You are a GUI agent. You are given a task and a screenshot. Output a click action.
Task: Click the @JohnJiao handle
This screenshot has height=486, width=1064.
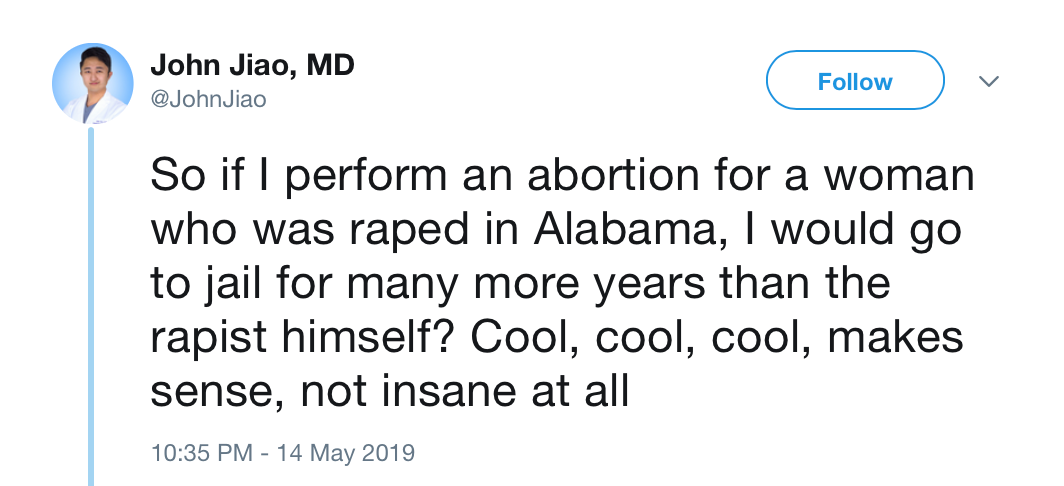pos(208,100)
